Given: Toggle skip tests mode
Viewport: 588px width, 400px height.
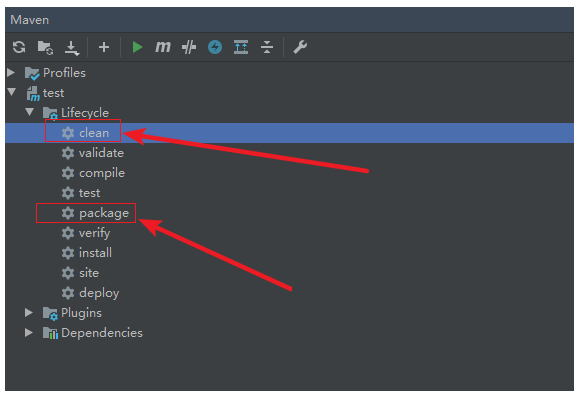Looking at the screenshot, I should 189,47.
